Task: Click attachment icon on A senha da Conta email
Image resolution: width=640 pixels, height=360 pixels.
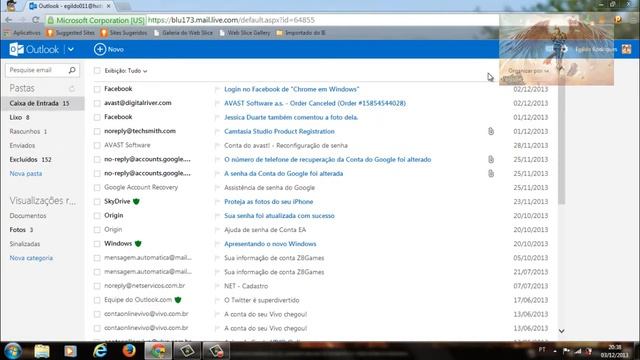Action: click(491, 173)
